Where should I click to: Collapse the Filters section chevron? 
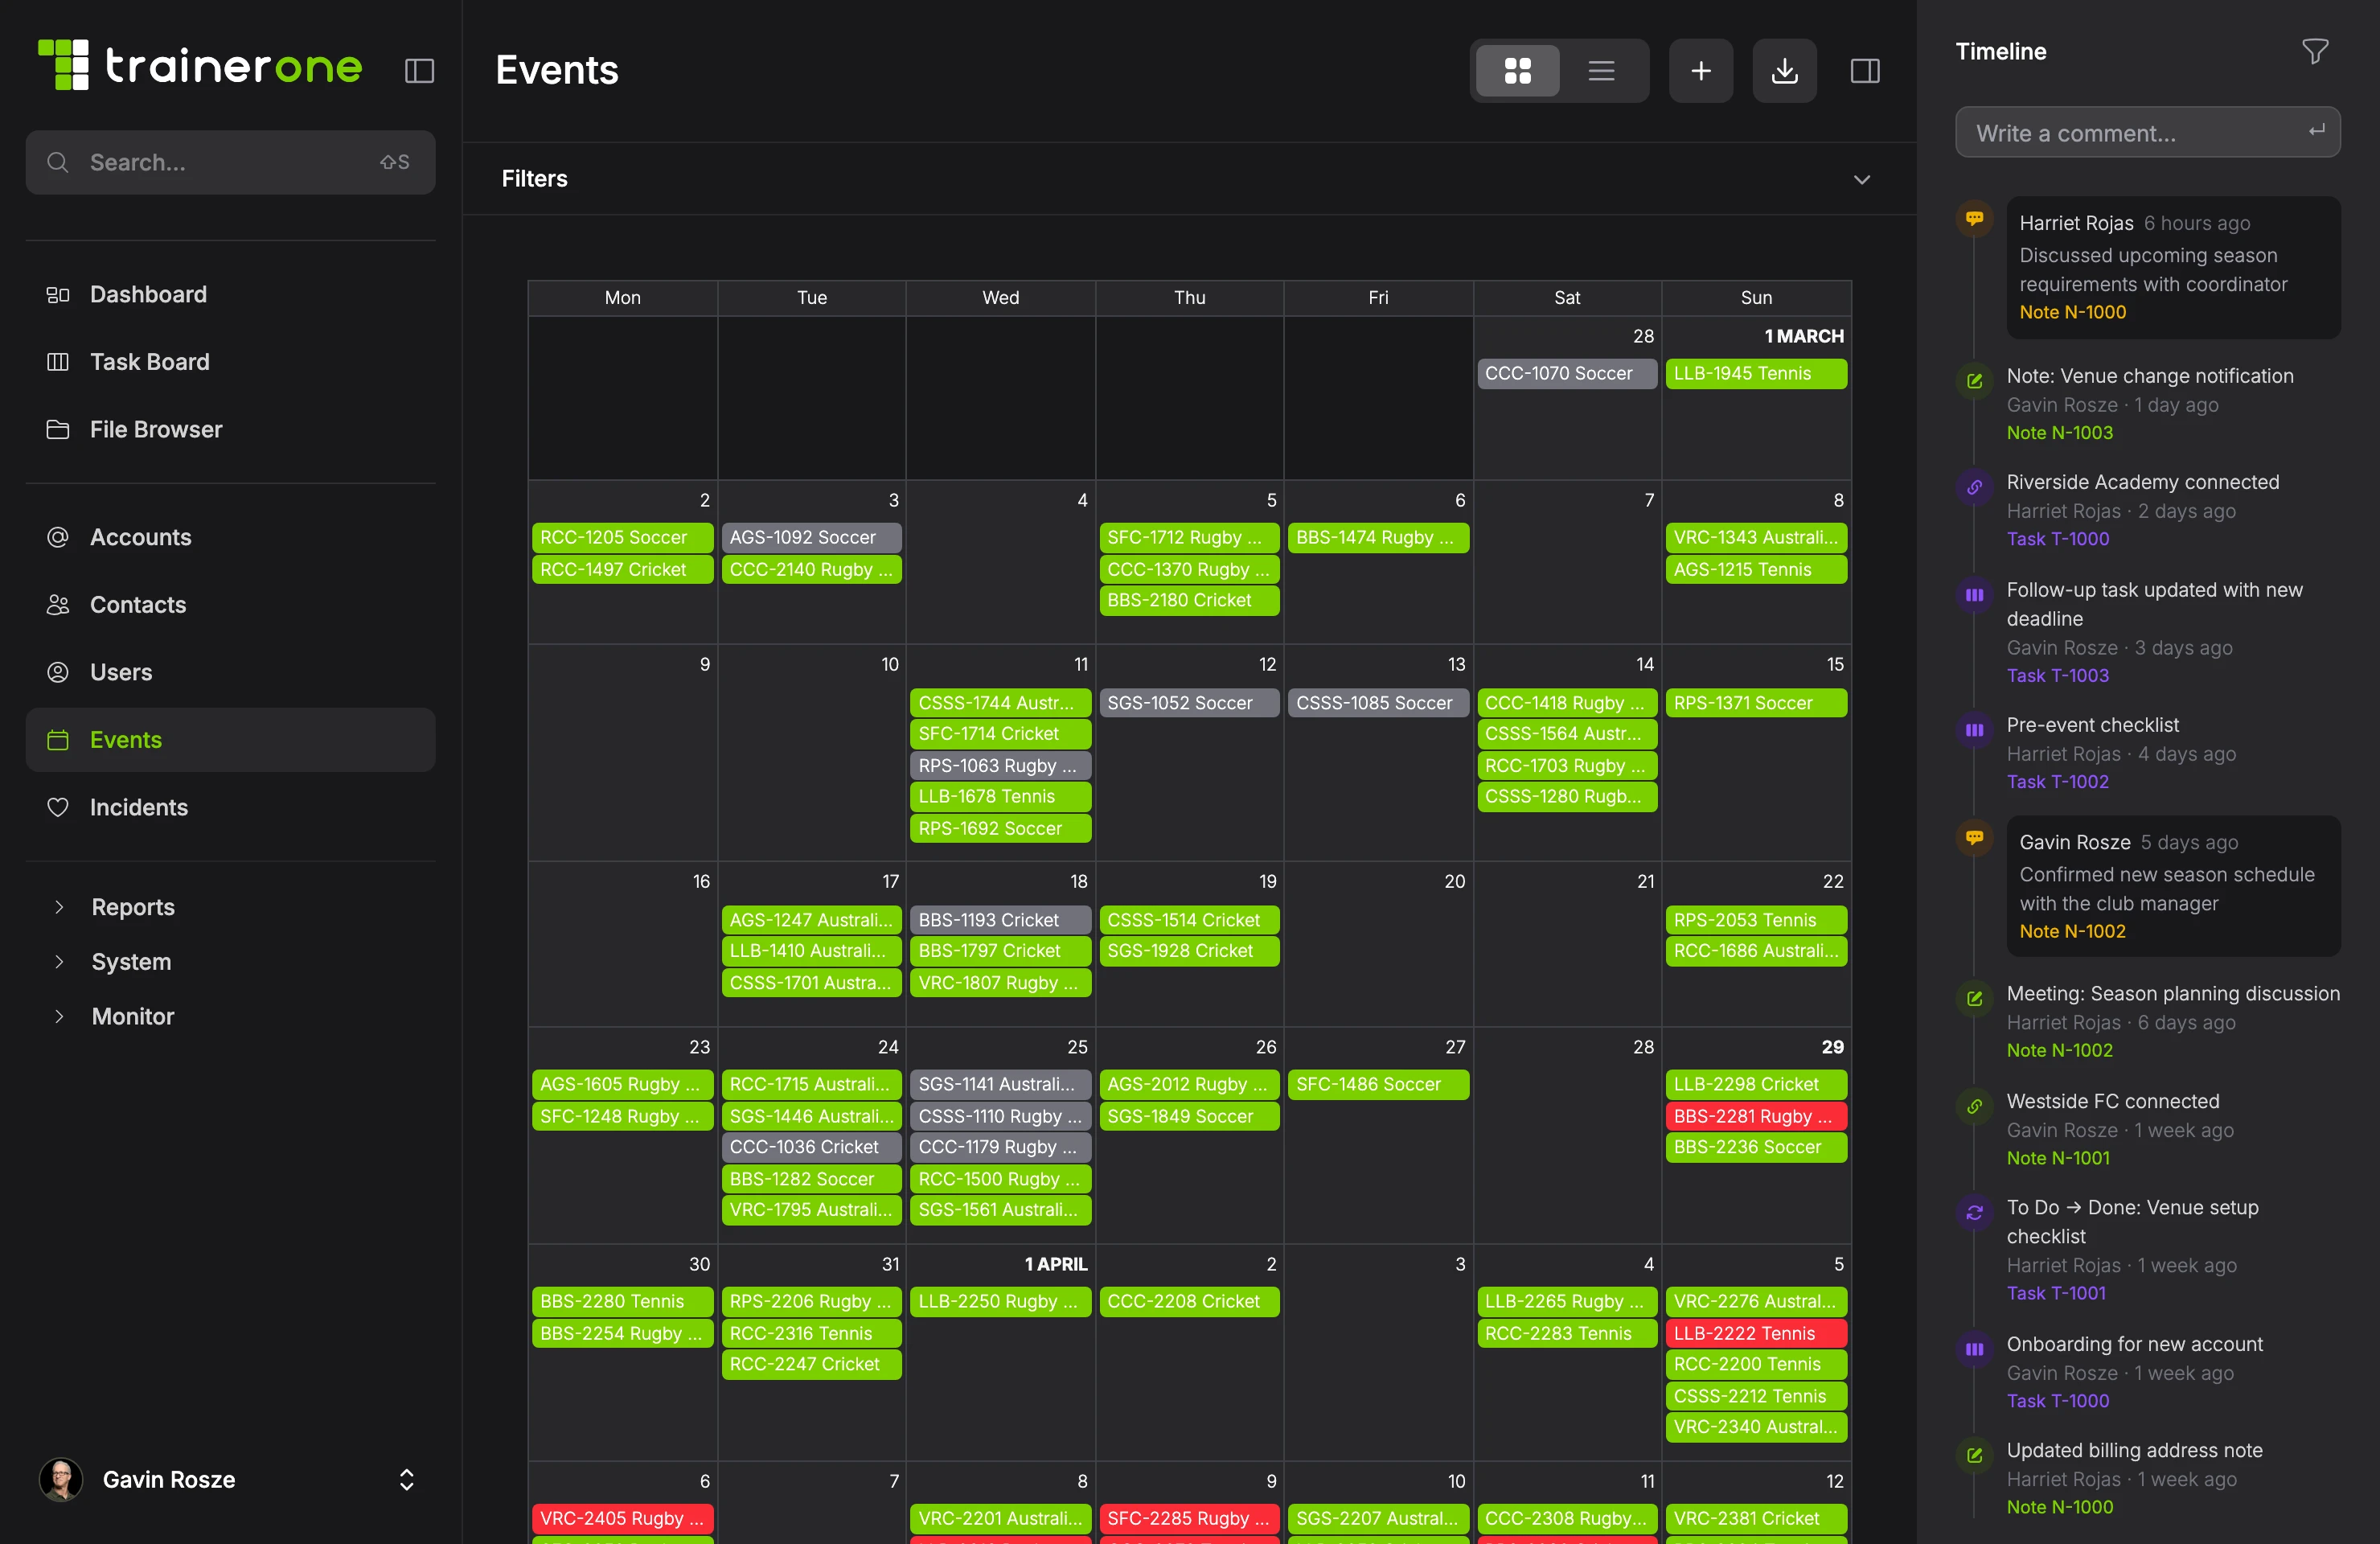point(1862,180)
